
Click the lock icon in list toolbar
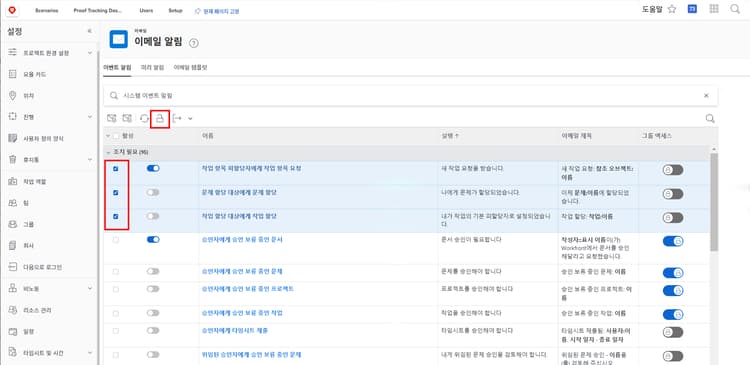[160, 118]
